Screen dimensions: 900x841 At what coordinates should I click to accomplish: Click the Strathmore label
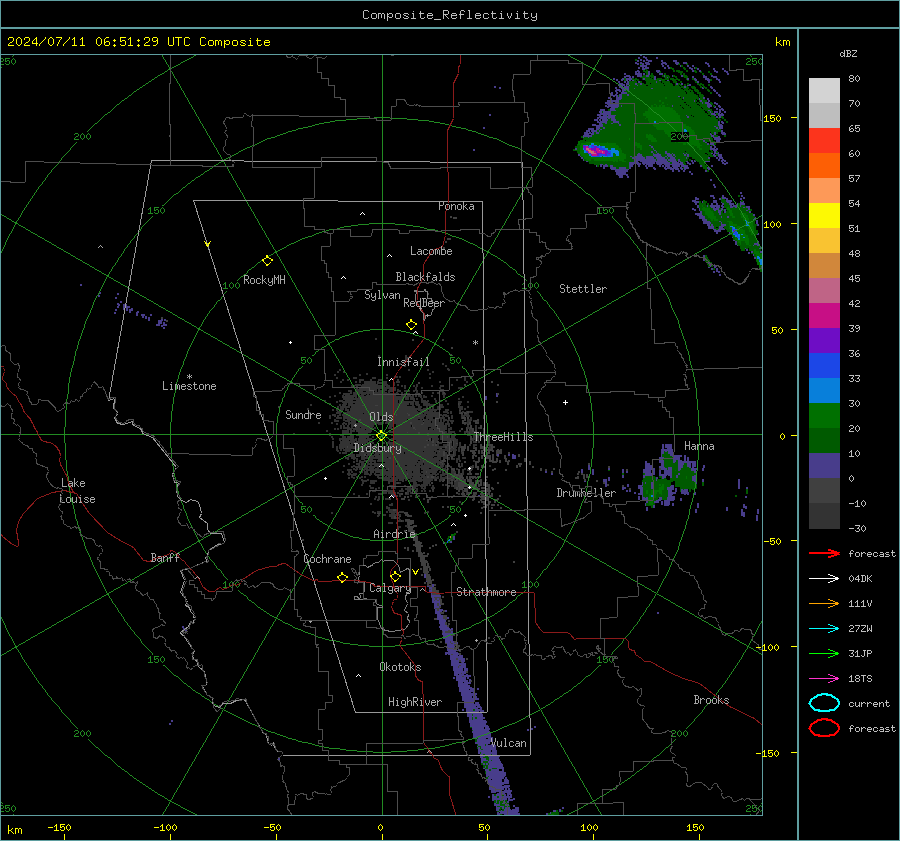pos(486,592)
